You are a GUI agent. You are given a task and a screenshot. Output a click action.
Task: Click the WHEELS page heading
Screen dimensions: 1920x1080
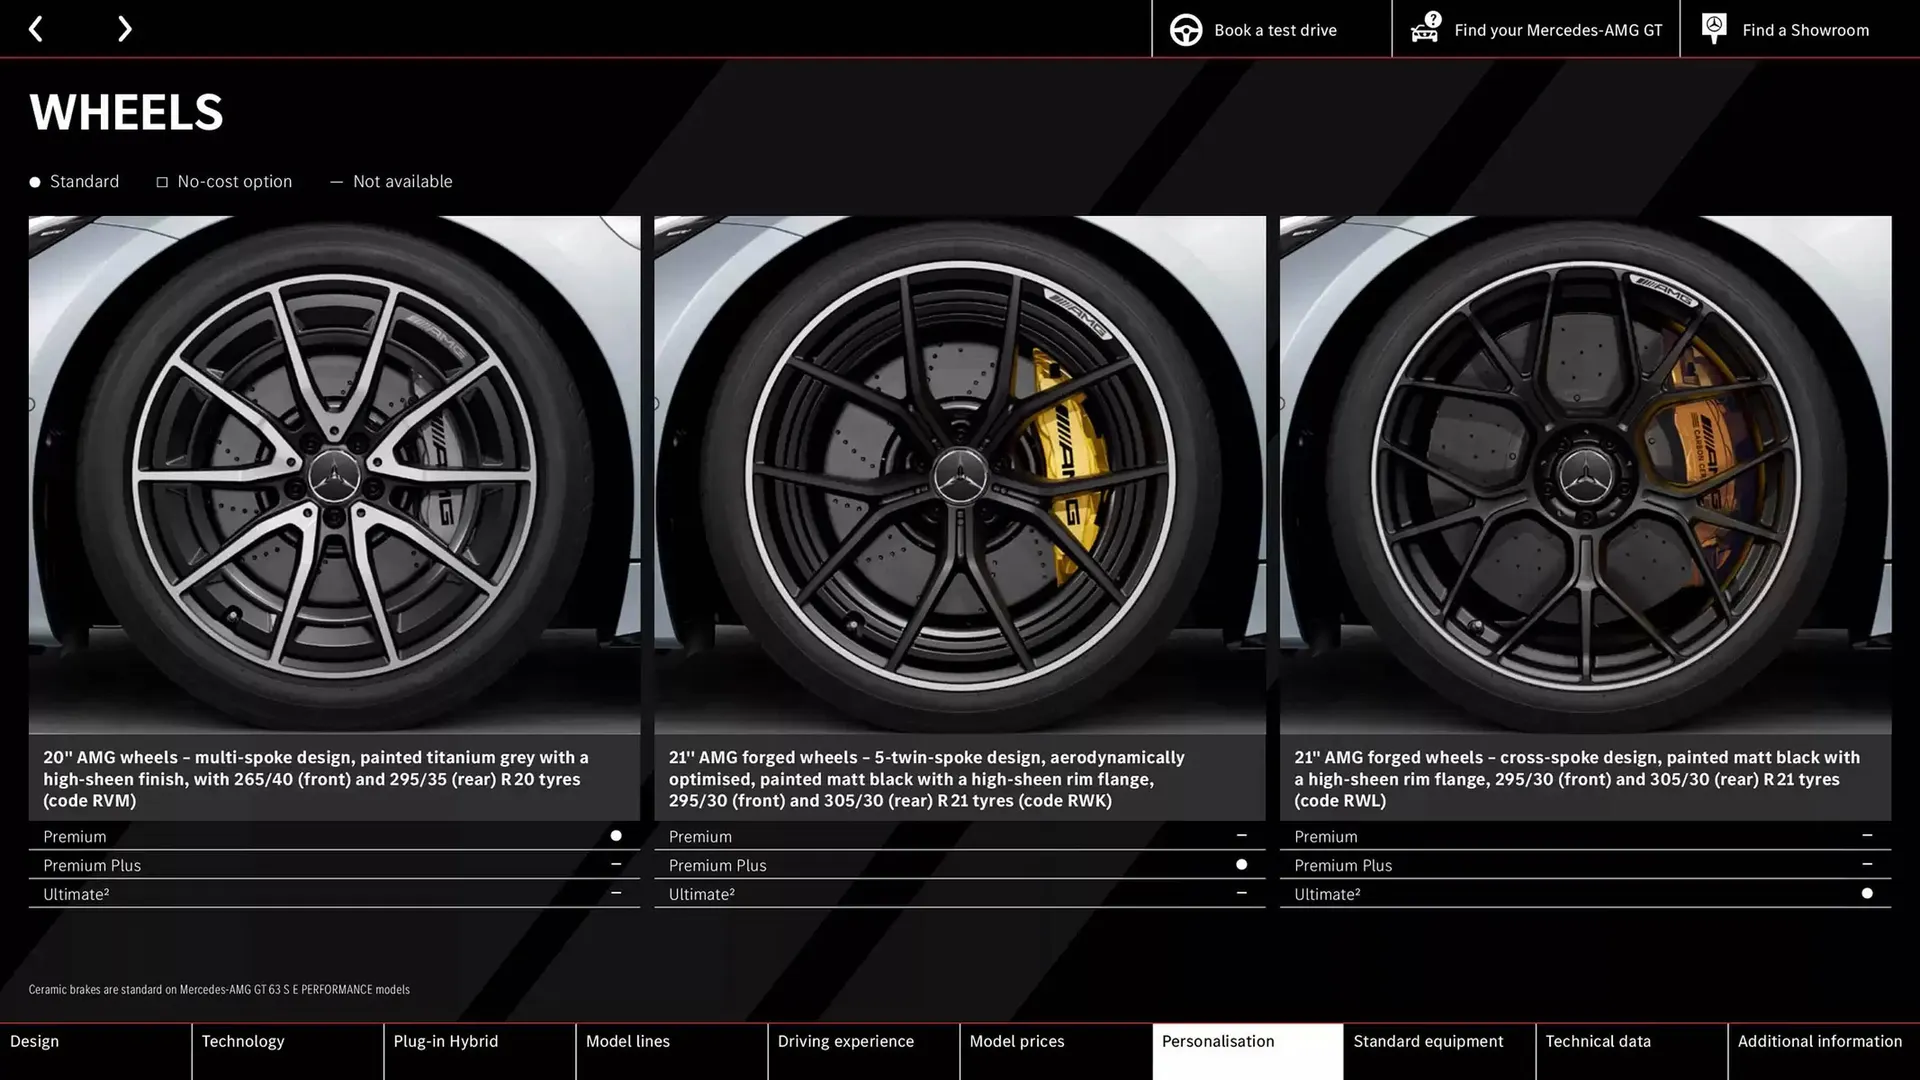point(126,112)
